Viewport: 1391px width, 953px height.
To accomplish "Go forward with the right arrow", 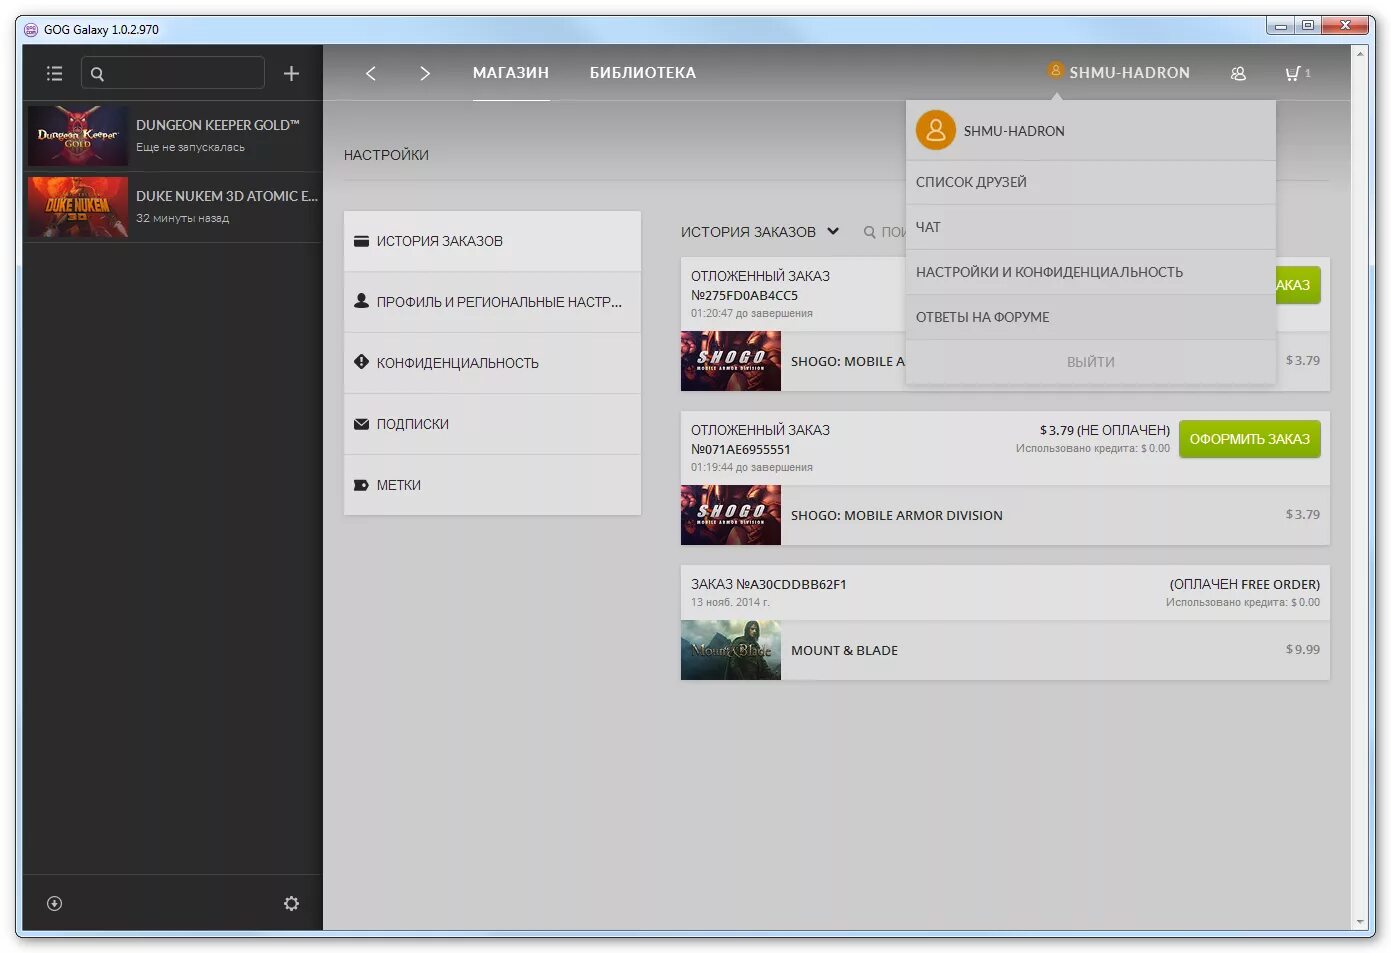I will 425,73.
